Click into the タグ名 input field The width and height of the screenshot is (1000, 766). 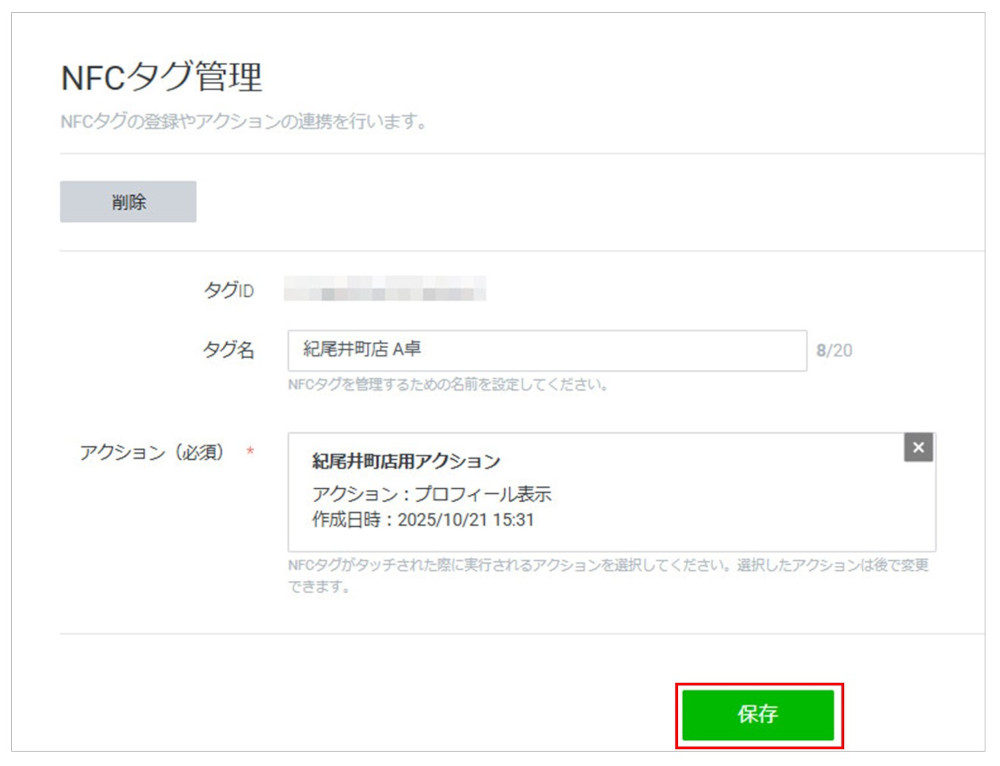pos(545,350)
